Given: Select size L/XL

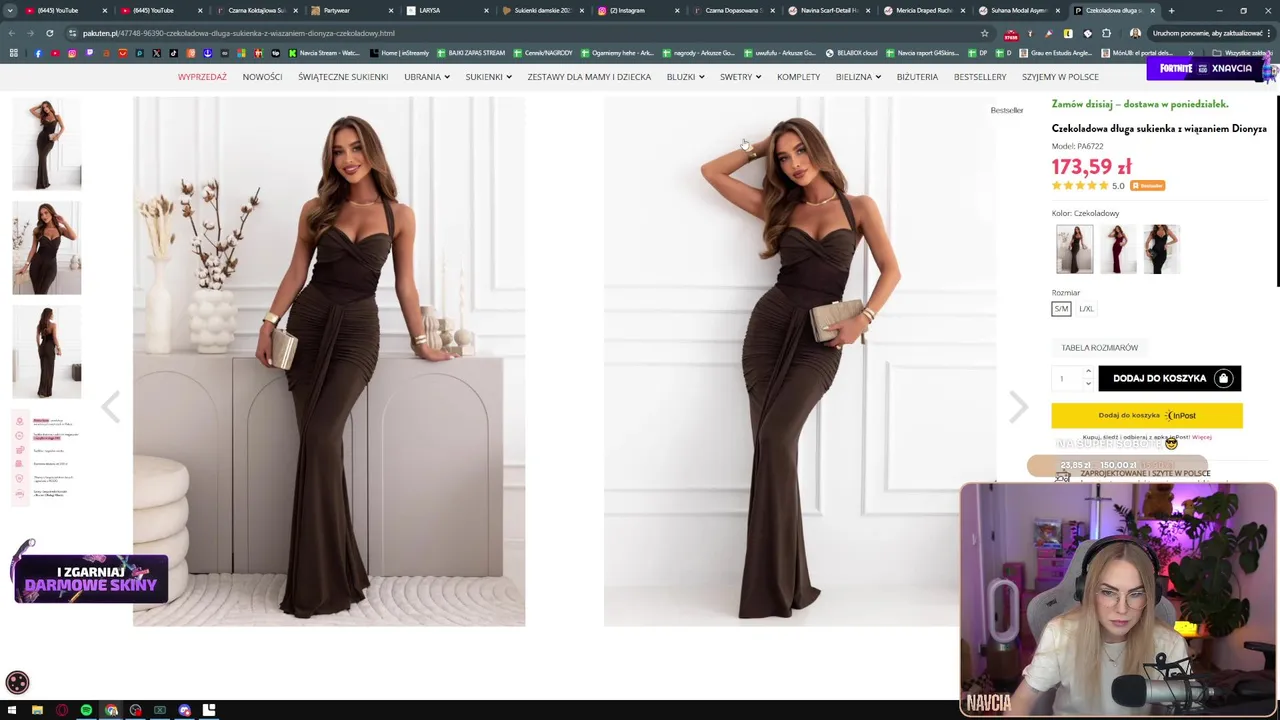Looking at the screenshot, I should tap(1086, 309).
